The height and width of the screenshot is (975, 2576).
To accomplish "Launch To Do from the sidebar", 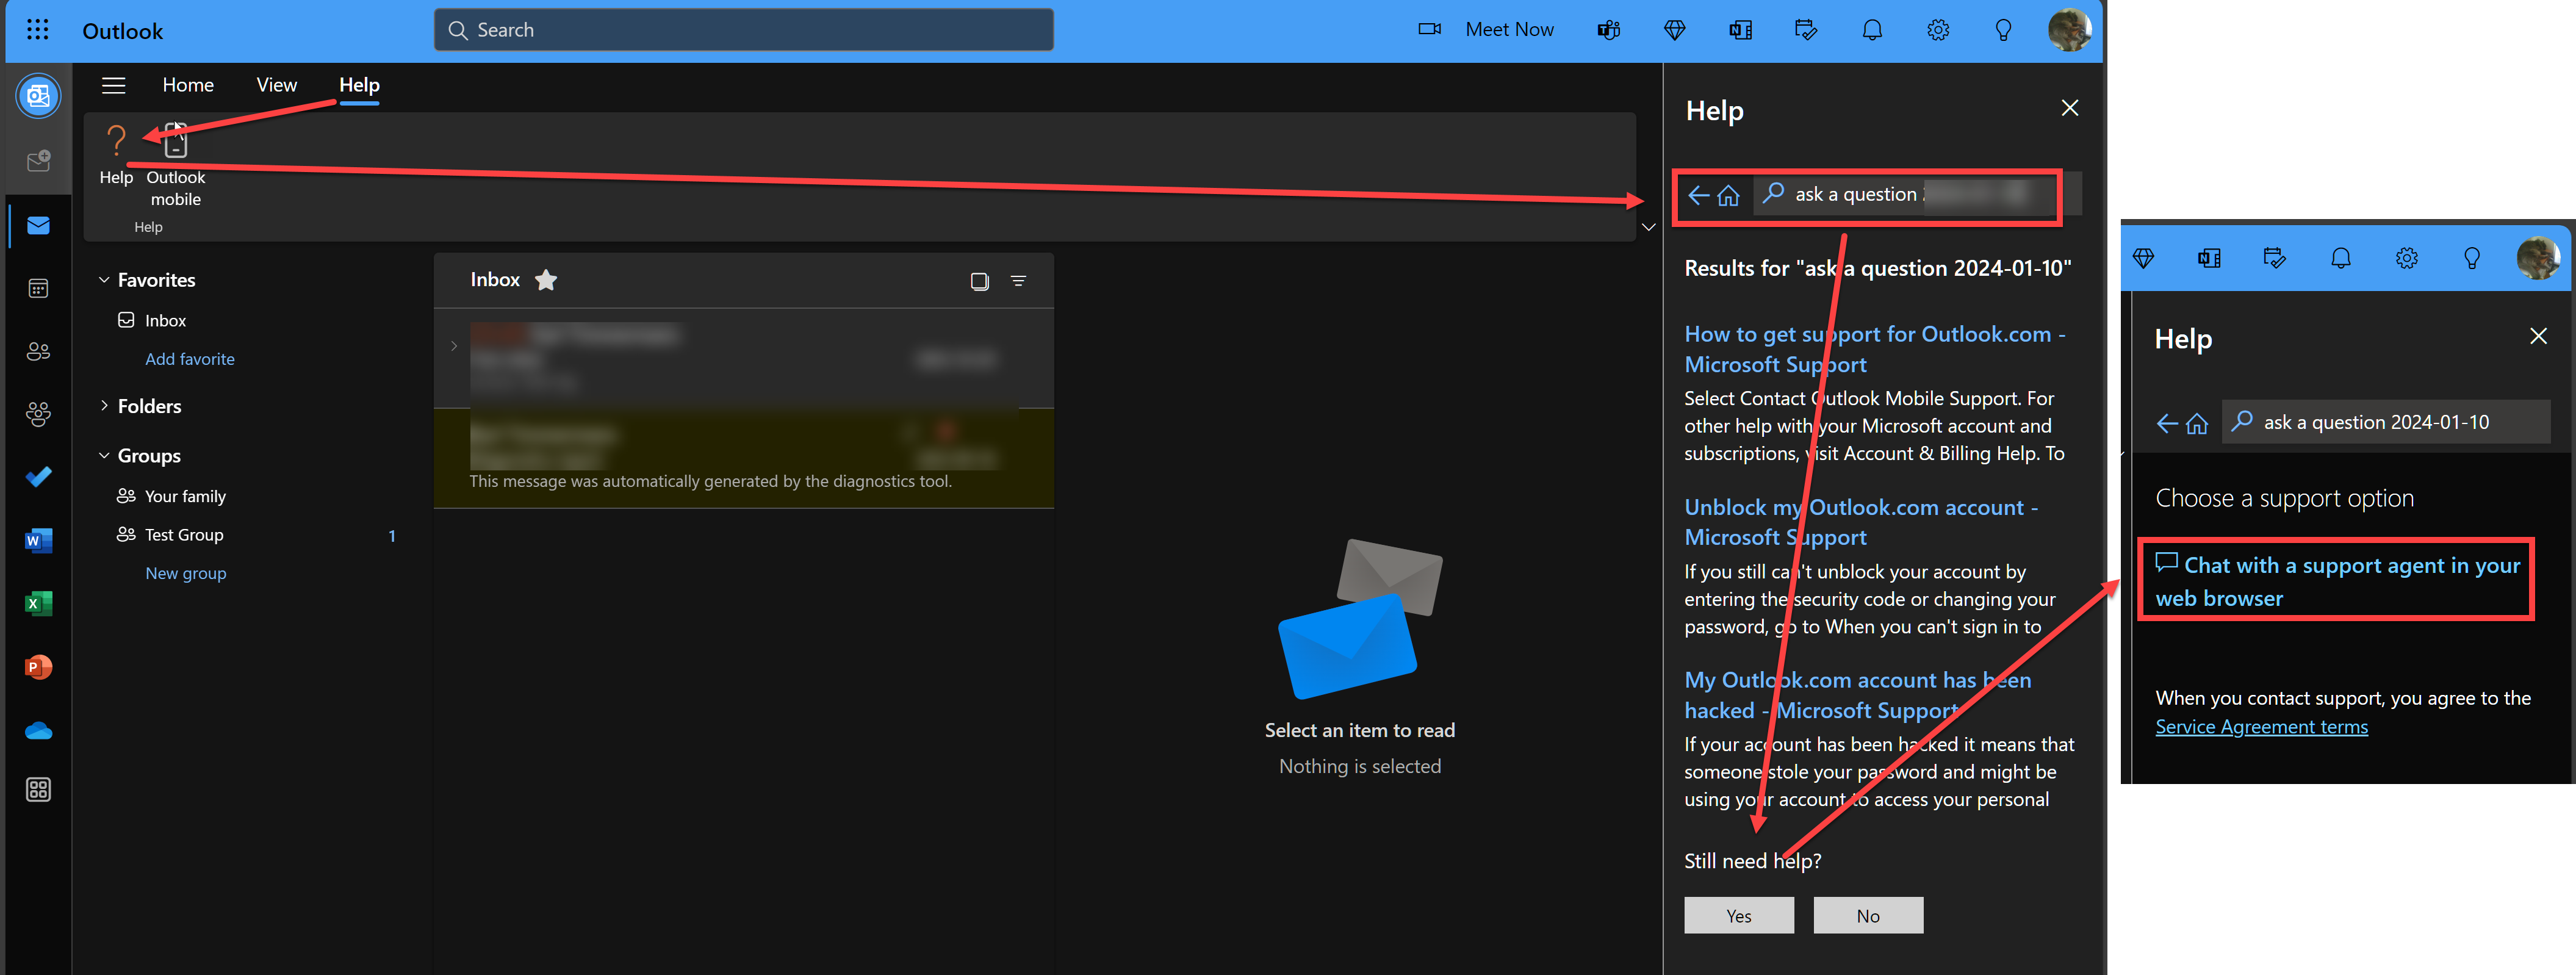I will pyautogui.click(x=38, y=477).
